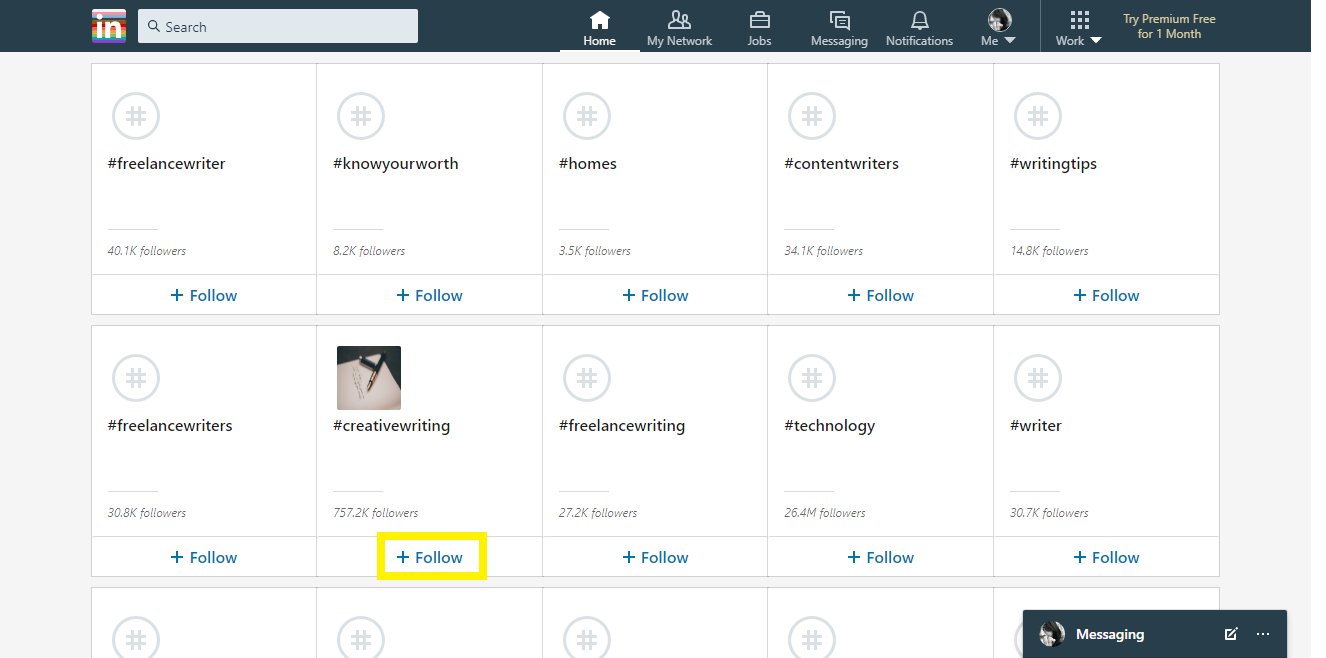
Task: Click the LinkedIn logo icon
Action: pyautogui.click(x=108, y=26)
